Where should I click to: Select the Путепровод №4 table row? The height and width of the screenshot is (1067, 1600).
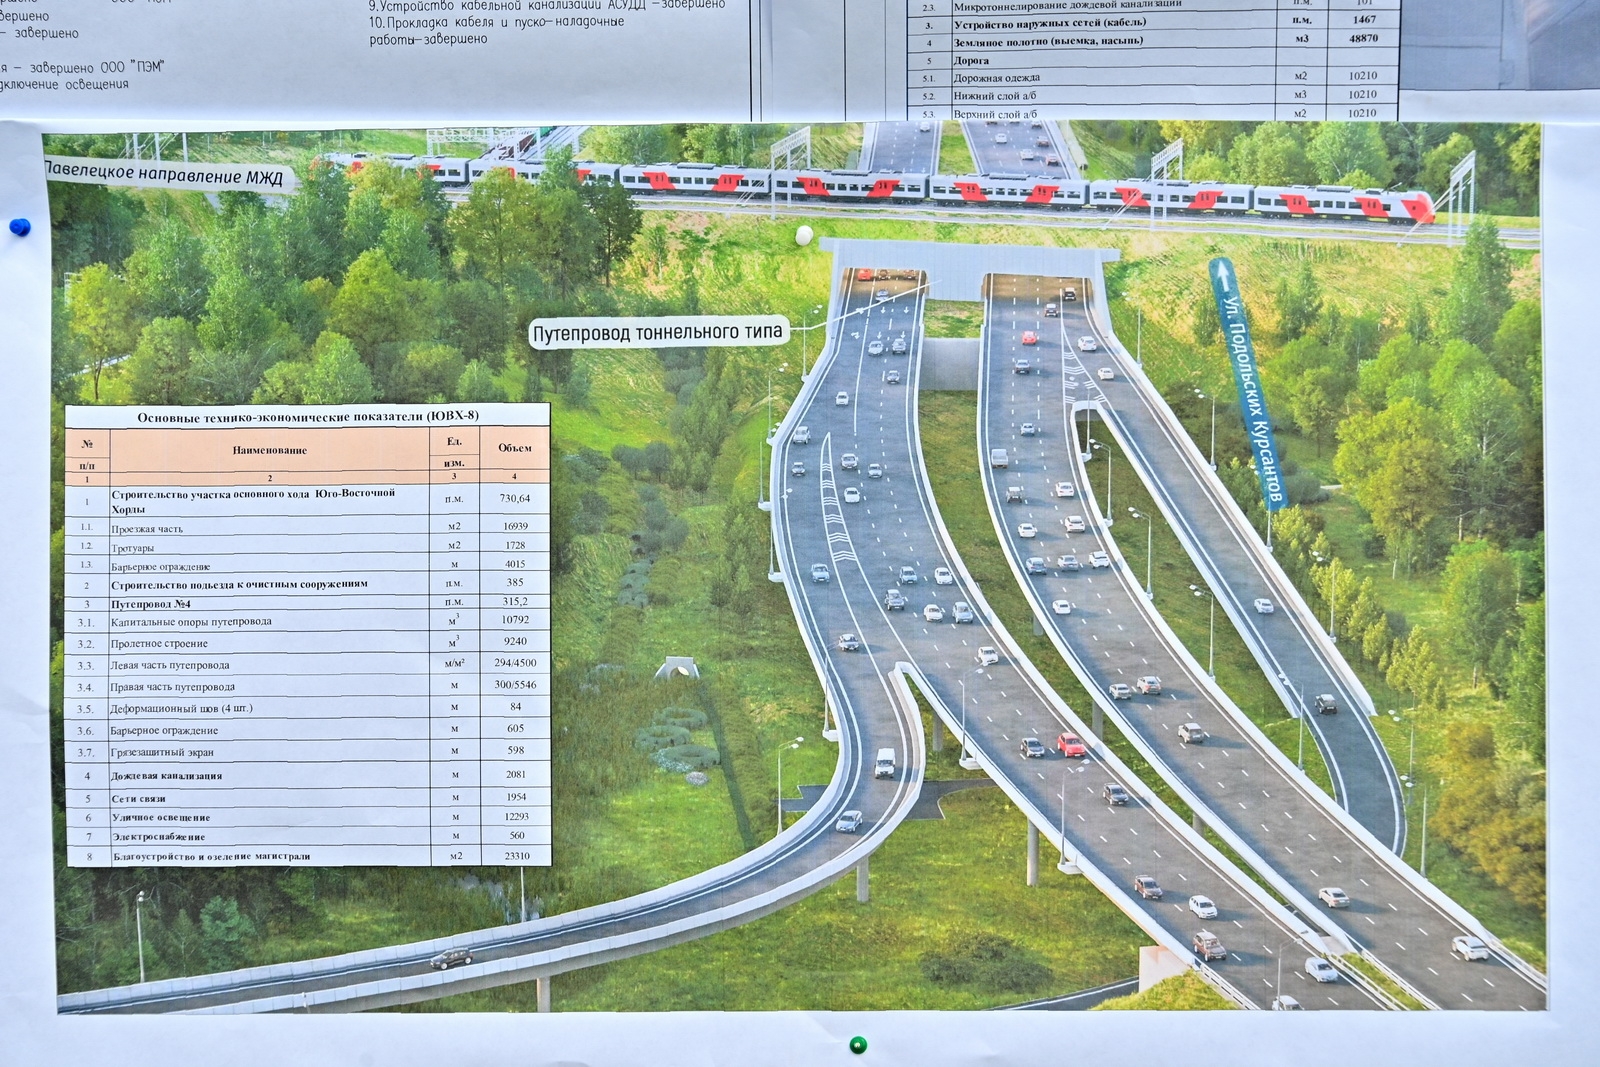tap(151, 604)
